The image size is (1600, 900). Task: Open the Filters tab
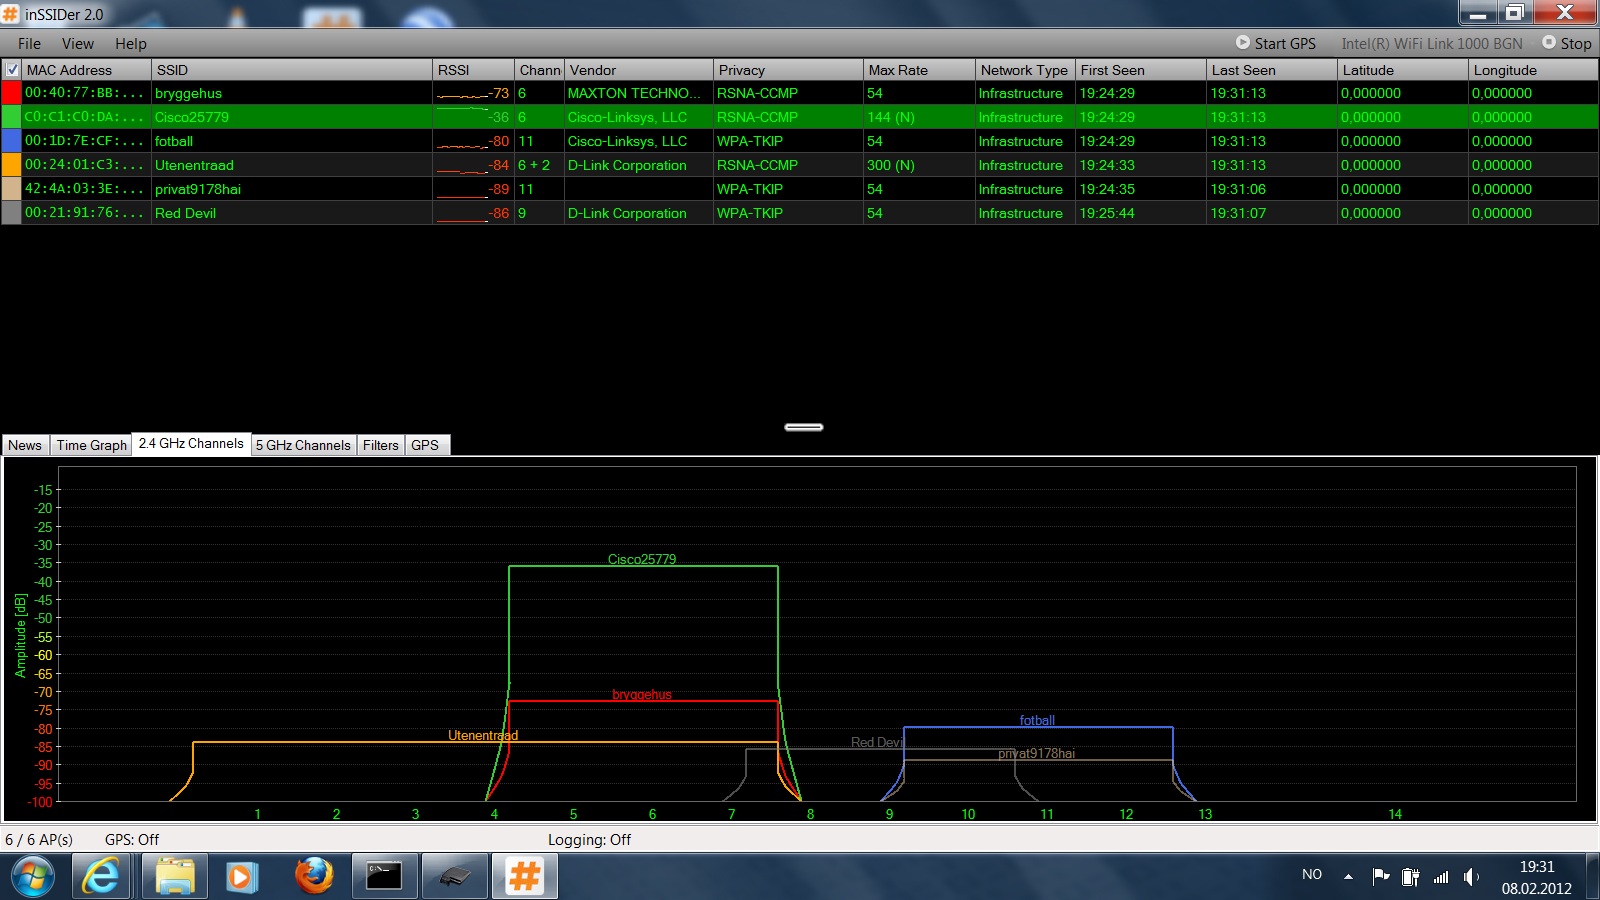coord(380,445)
